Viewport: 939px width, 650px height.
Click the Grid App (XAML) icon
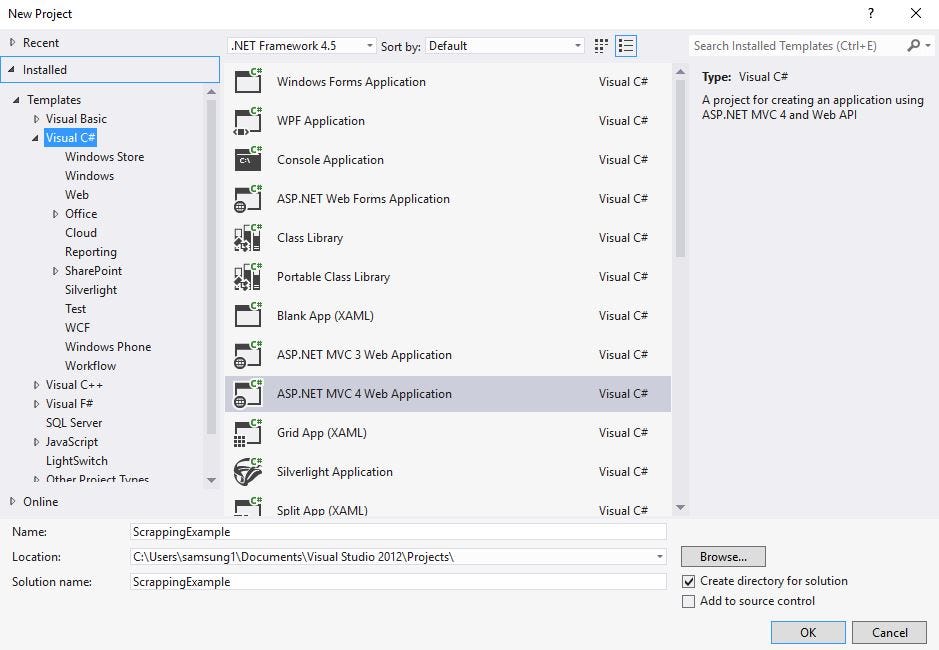(248, 432)
